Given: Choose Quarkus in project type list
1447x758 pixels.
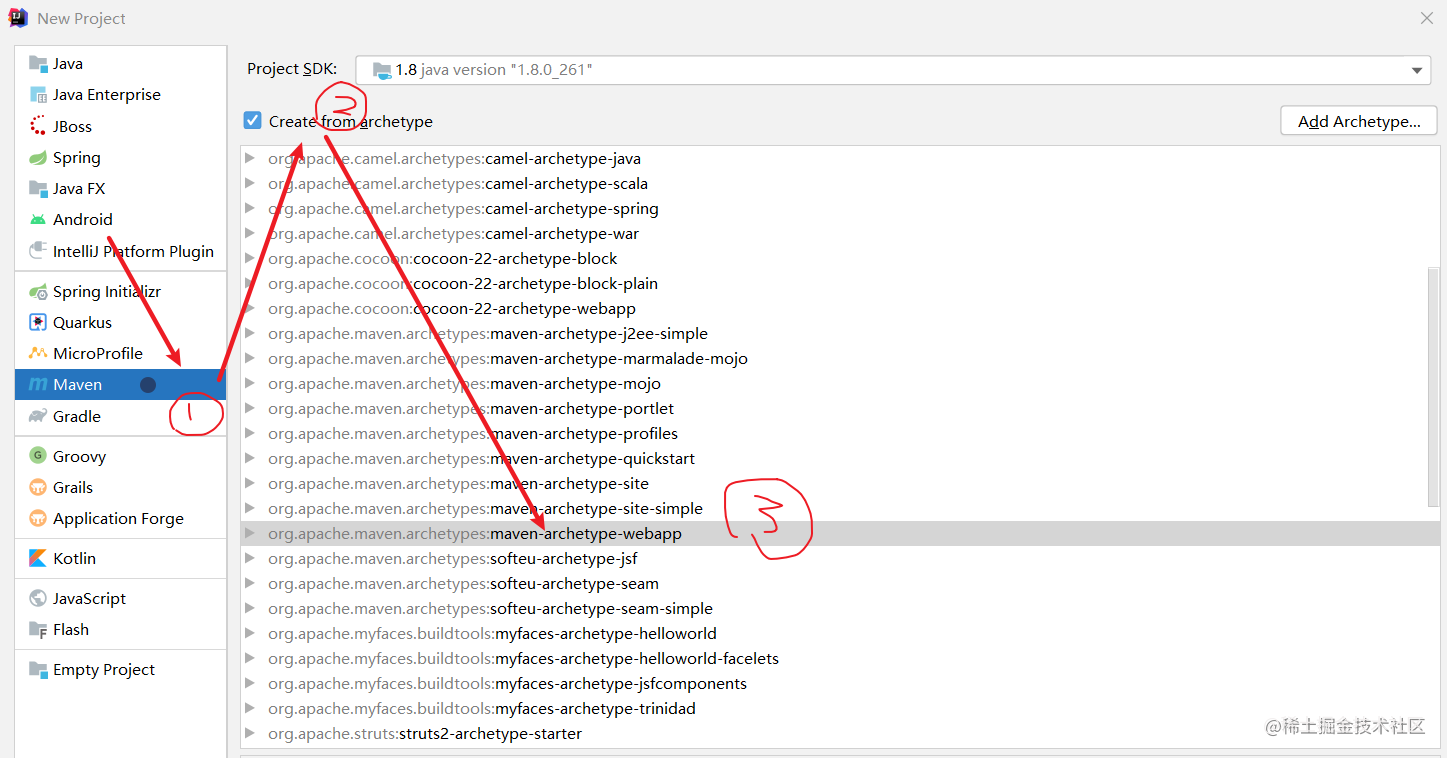Looking at the screenshot, I should (121, 323).
